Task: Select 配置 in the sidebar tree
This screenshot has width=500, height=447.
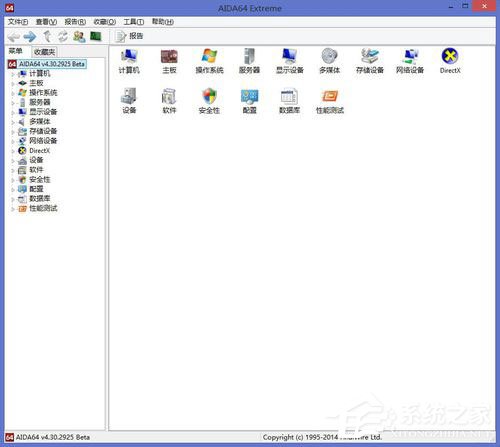Action: tap(36, 189)
